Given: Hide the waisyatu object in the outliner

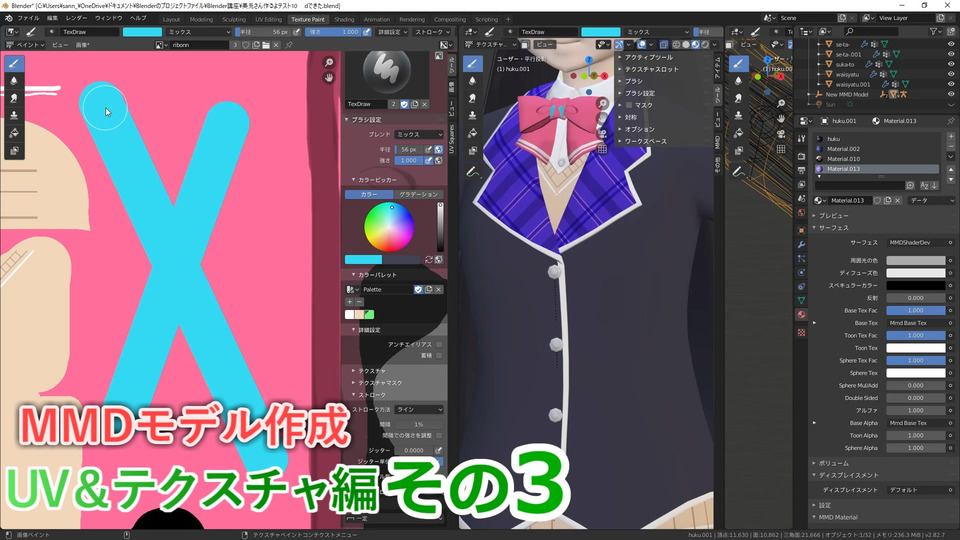Looking at the screenshot, I should coord(950,74).
